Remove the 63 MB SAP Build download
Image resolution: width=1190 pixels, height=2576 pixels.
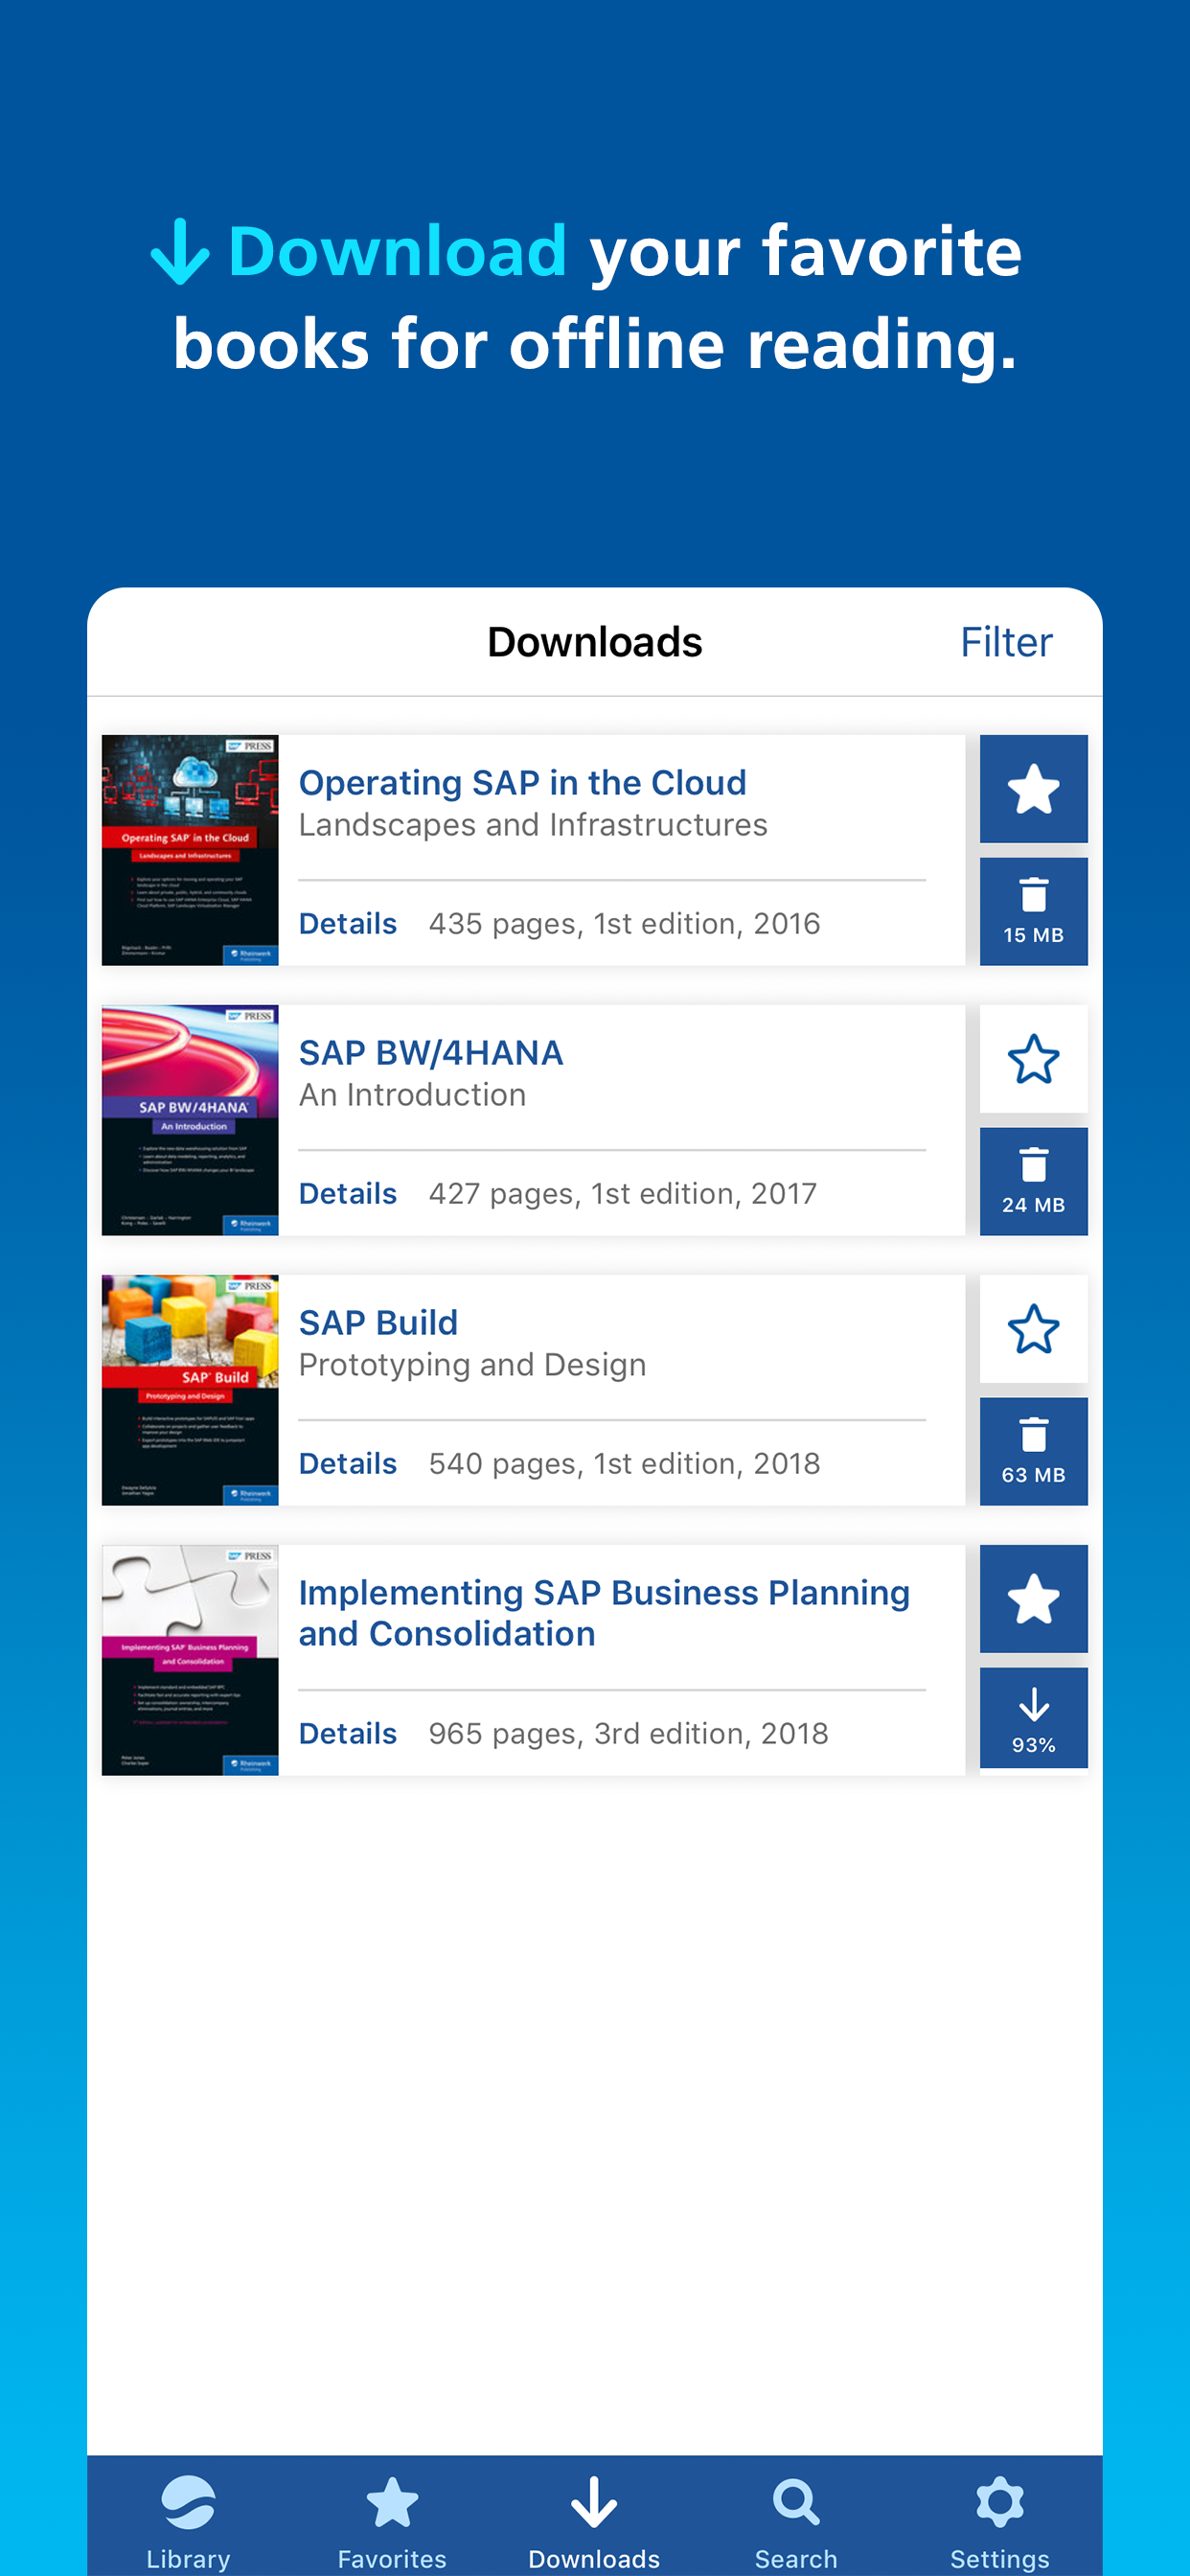point(1033,1450)
